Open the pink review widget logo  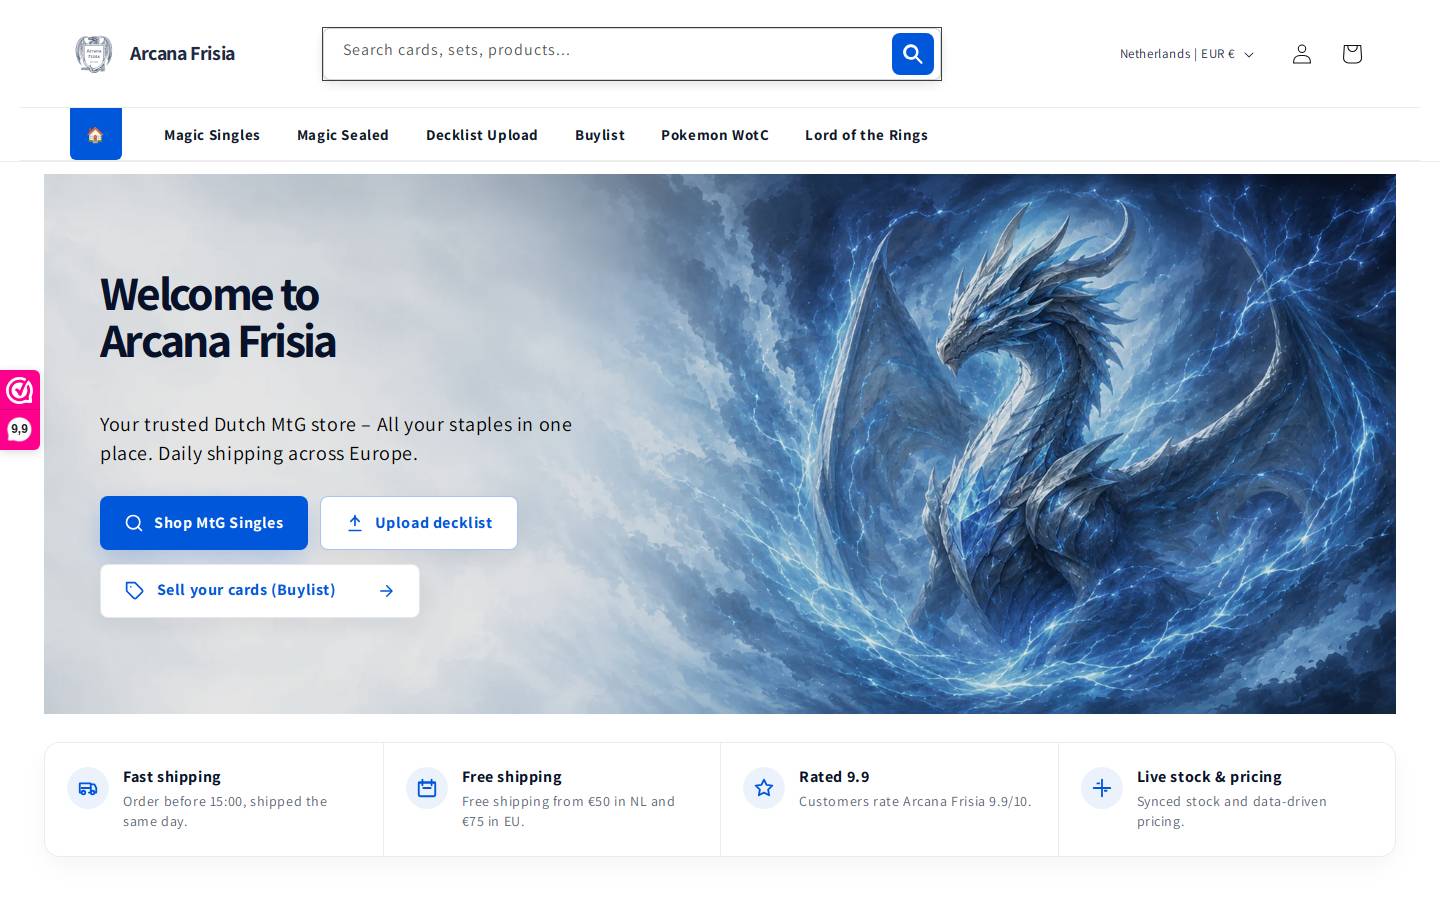point(20,390)
